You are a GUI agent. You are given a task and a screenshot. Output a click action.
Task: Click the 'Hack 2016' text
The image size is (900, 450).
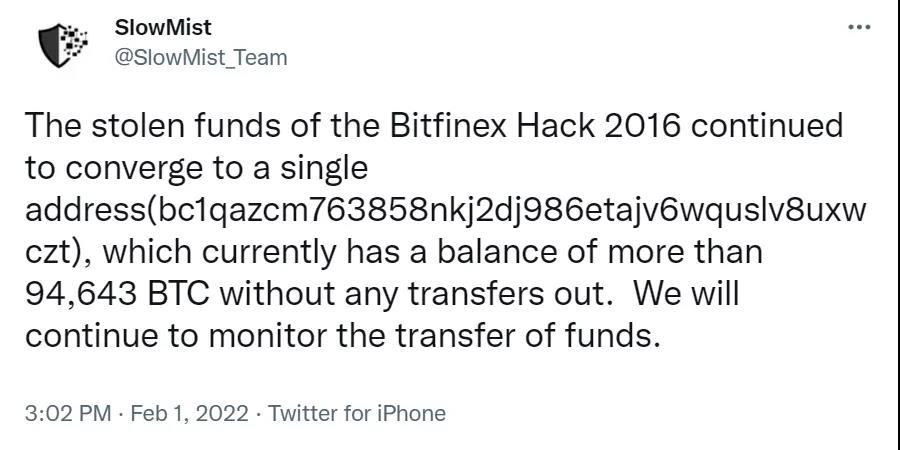pos(600,126)
